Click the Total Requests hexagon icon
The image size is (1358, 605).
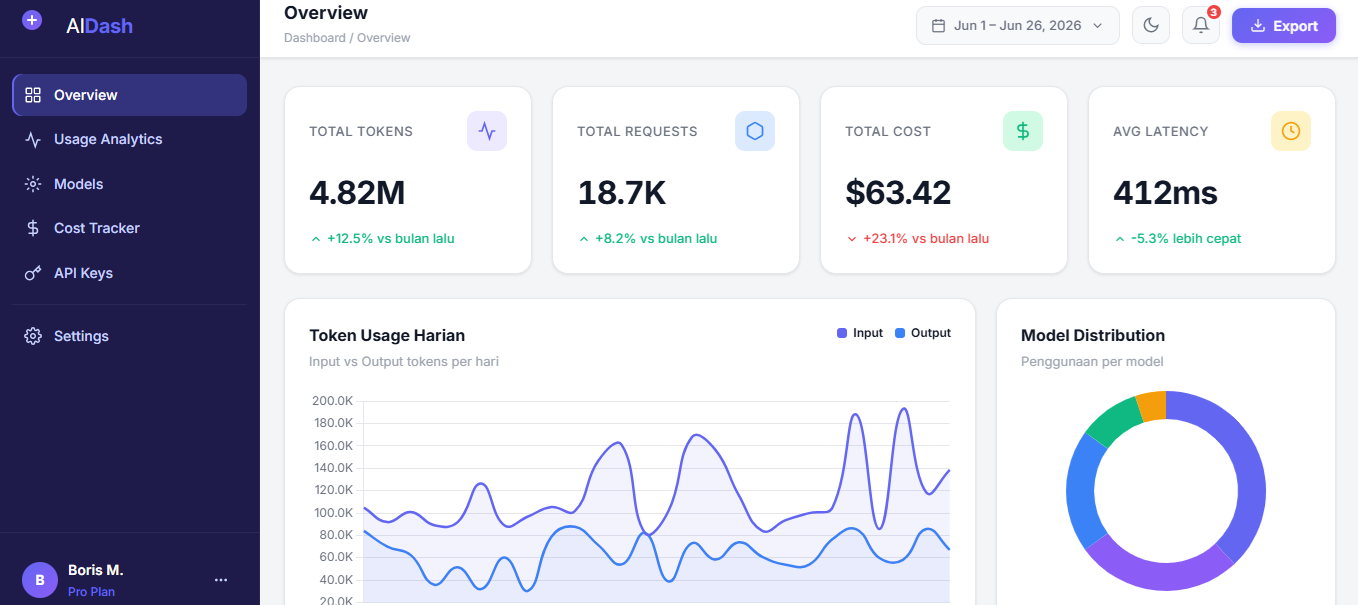click(755, 131)
